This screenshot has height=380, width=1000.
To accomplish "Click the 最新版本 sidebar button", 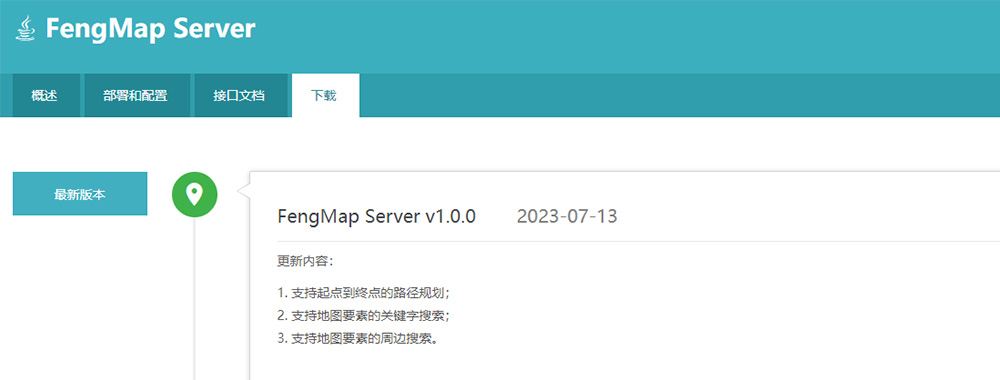I will point(80,194).
